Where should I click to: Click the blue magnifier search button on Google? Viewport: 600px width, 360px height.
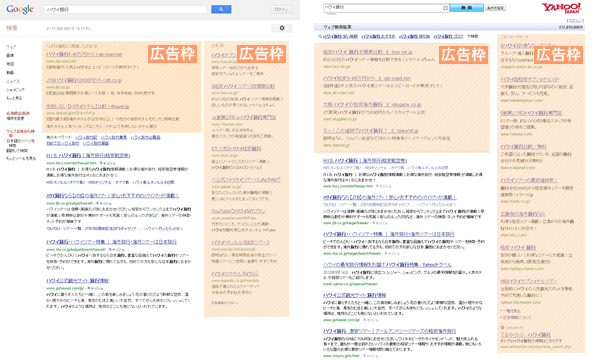pyautogui.click(x=221, y=9)
